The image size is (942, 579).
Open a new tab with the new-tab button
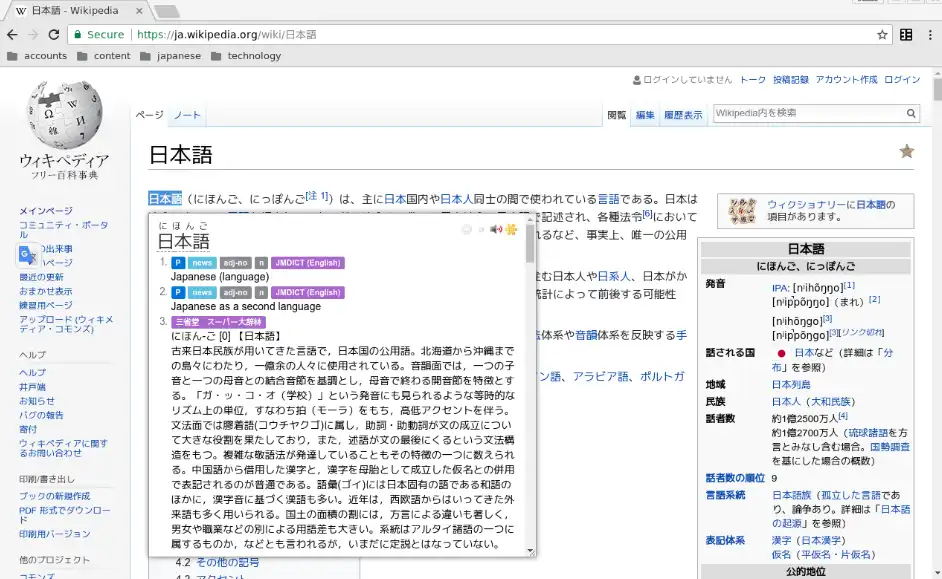tap(166, 11)
